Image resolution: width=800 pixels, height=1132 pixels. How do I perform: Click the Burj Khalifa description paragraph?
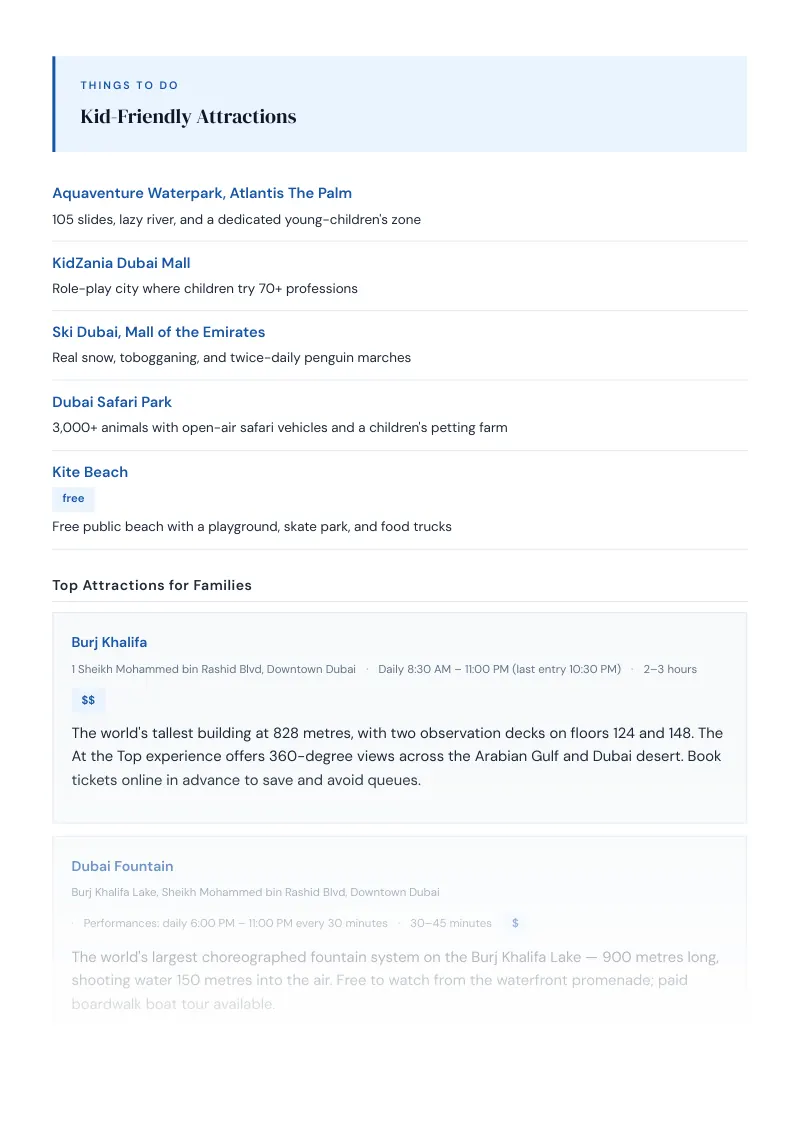397,757
